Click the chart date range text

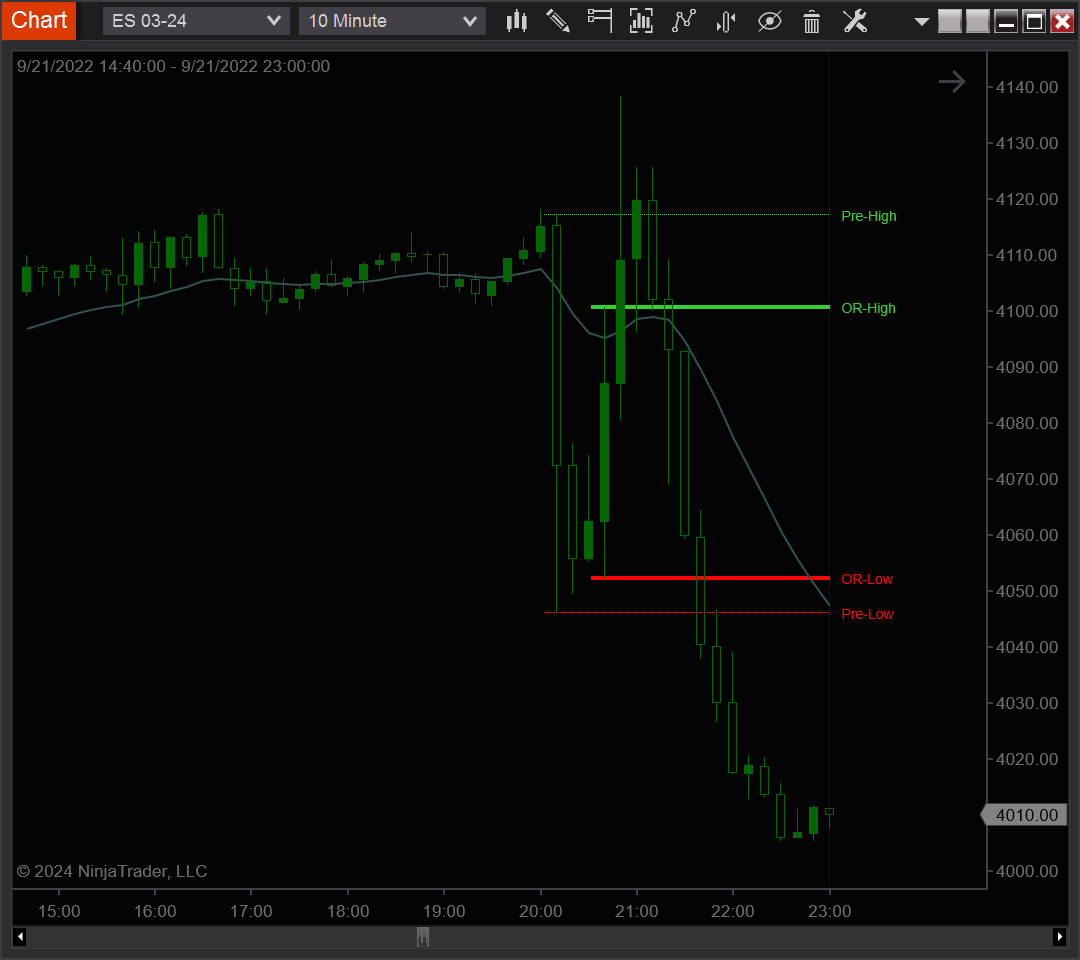coord(174,66)
